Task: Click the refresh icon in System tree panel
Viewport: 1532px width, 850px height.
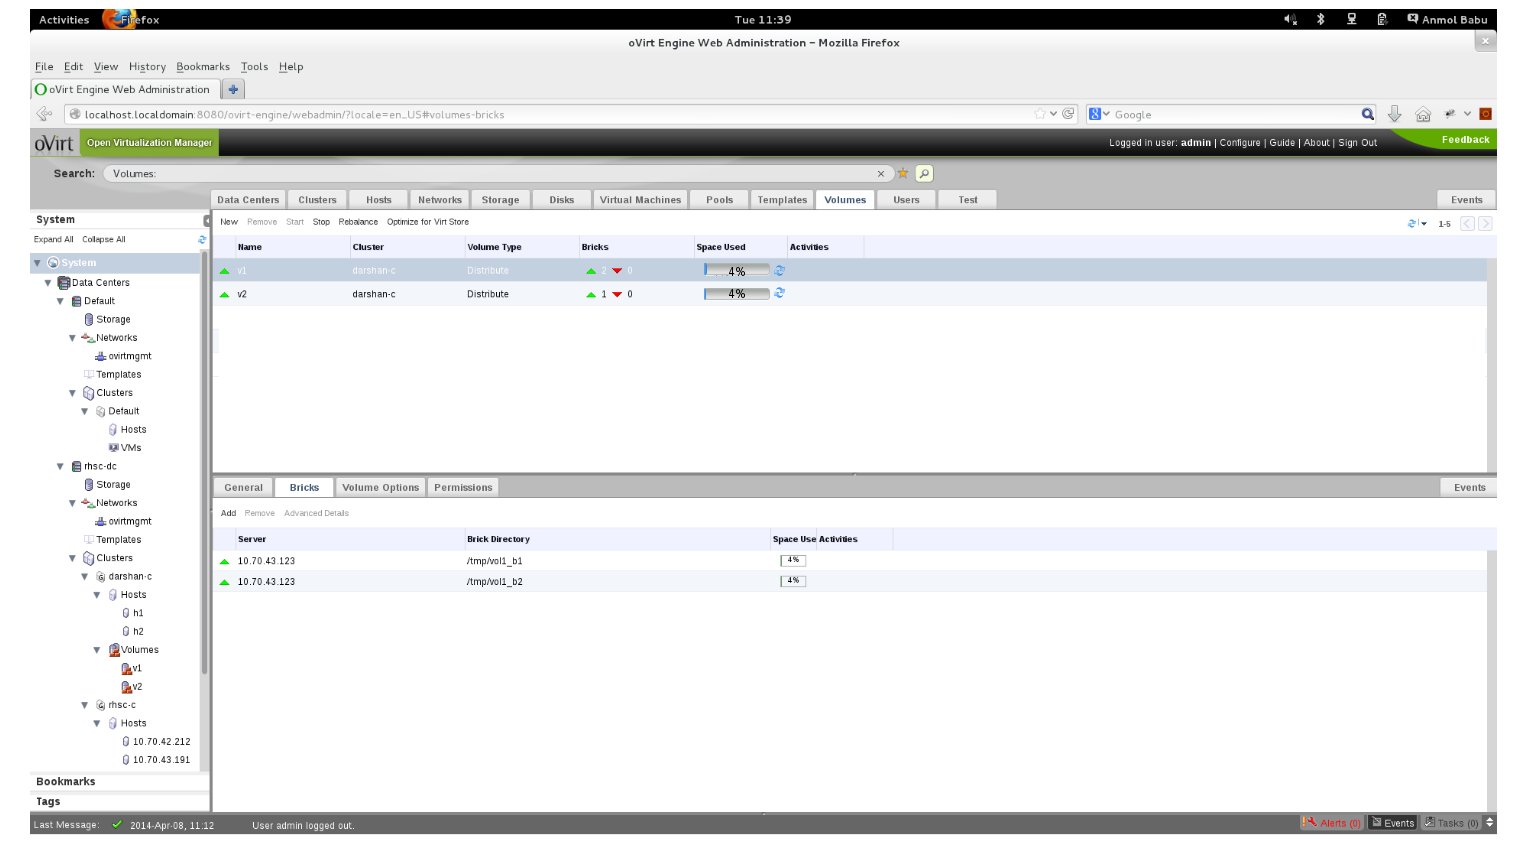Action: (x=202, y=240)
